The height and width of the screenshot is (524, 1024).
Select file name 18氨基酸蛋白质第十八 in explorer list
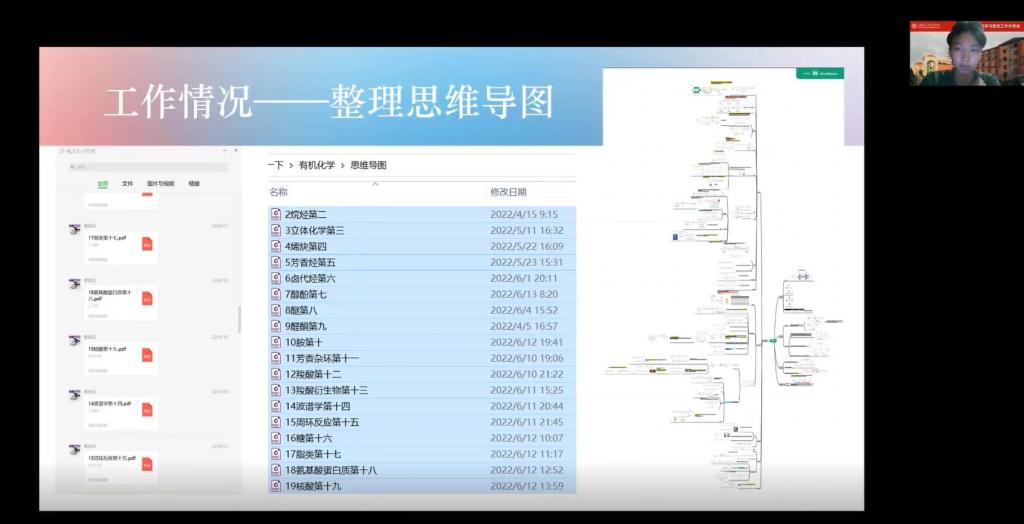[331, 470]
